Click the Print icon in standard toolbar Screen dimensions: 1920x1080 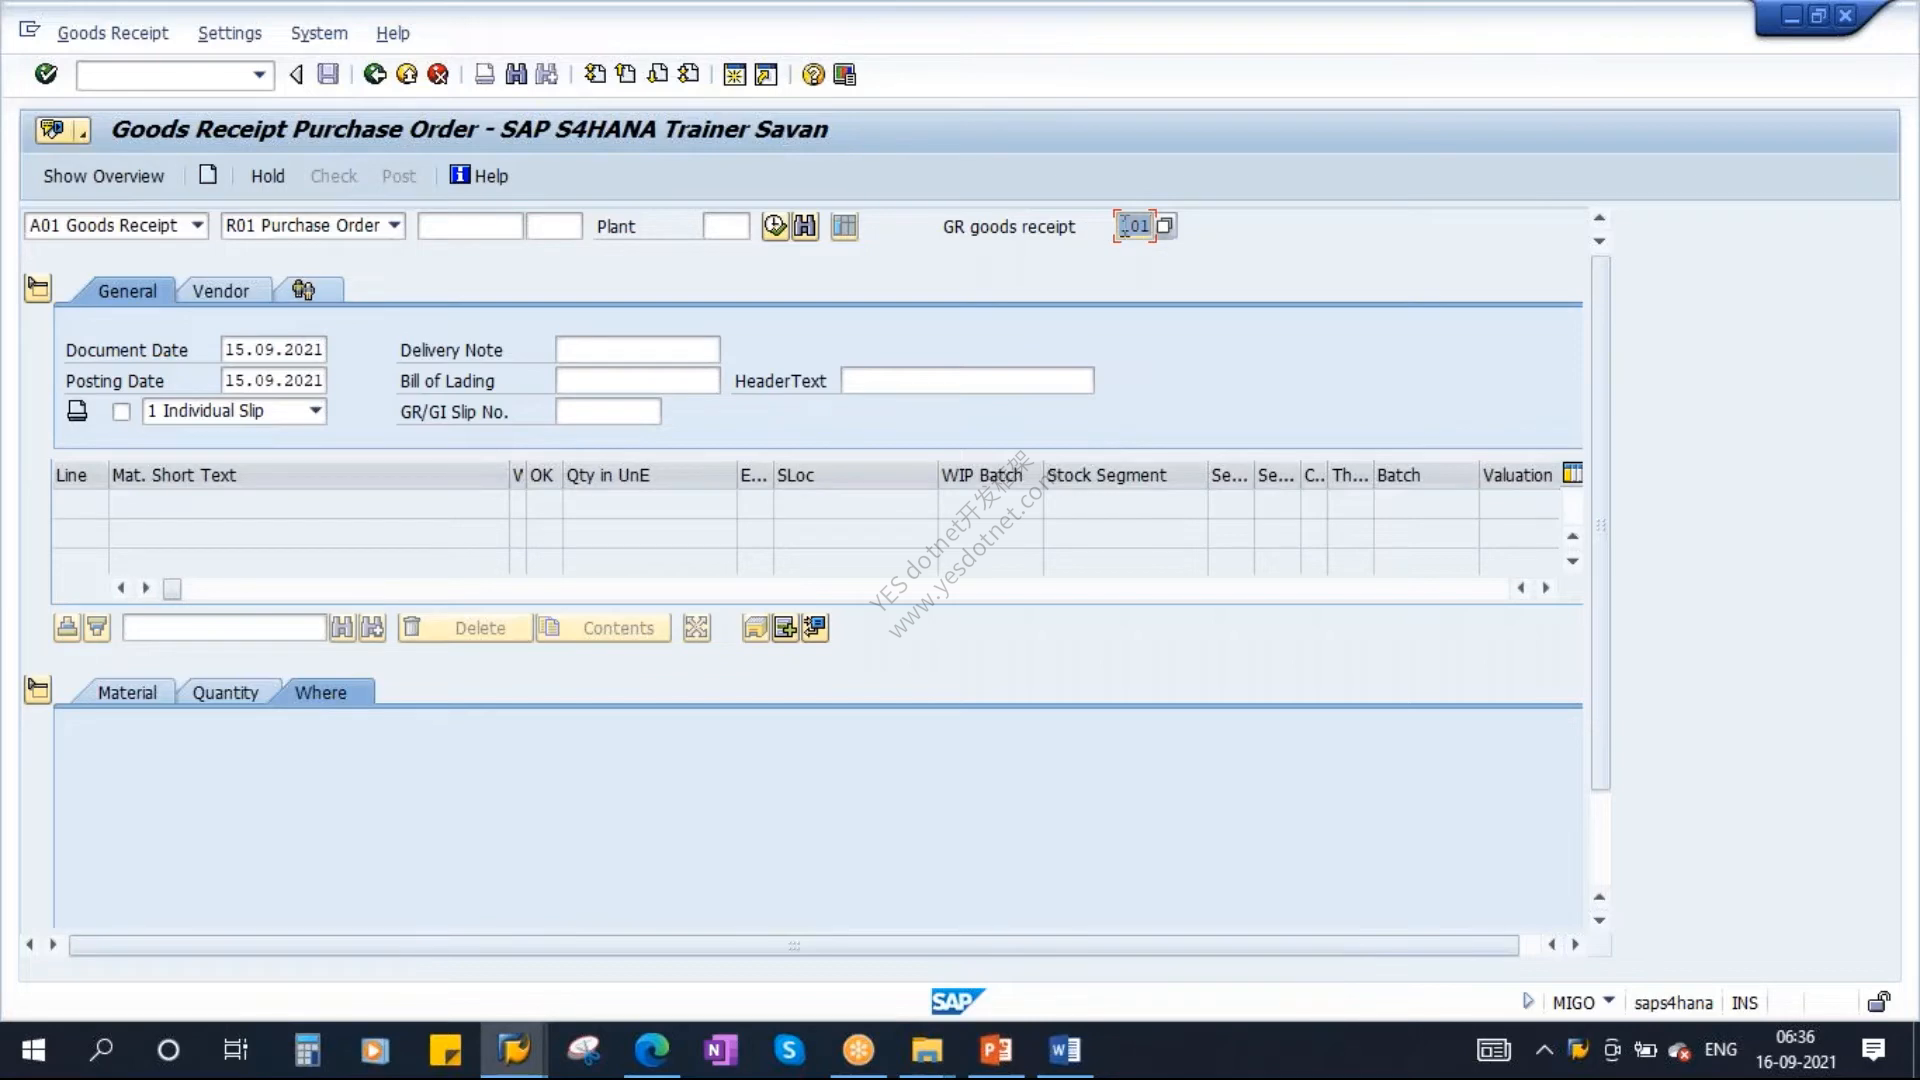click(484, 74)
